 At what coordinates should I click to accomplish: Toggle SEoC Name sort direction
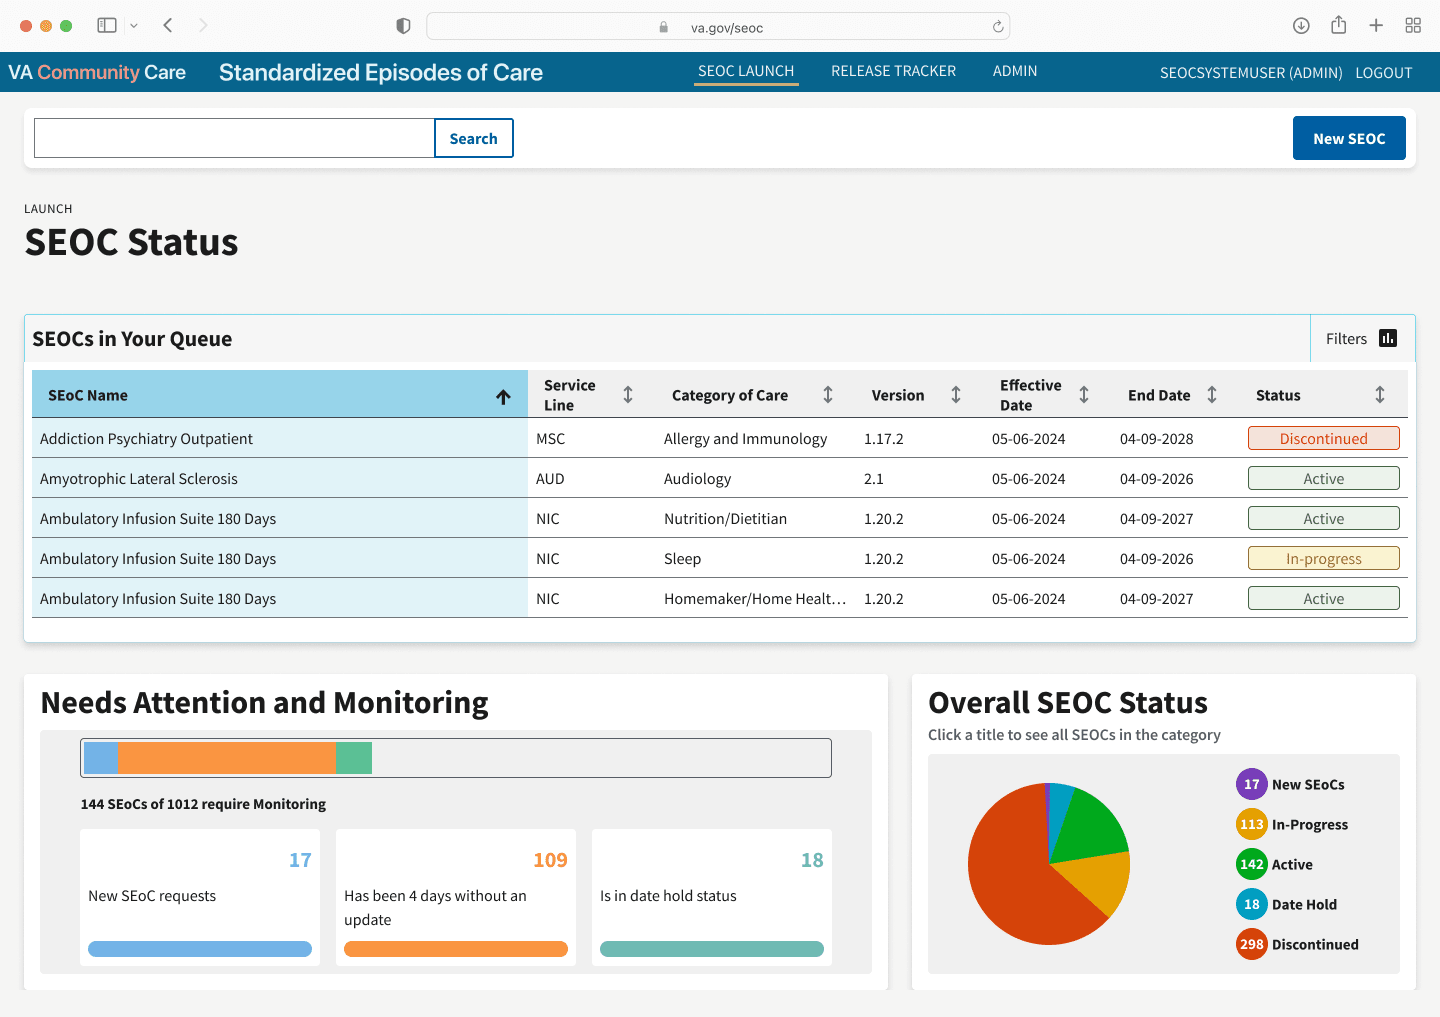(503, 397)
